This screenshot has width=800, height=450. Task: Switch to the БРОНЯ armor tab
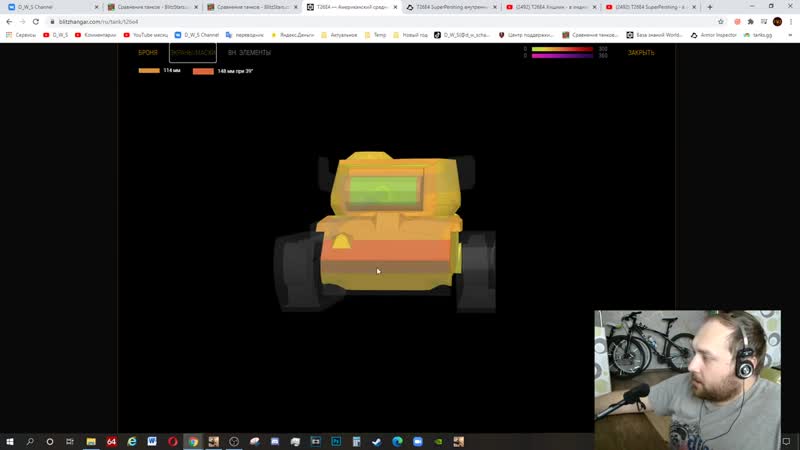148,52
